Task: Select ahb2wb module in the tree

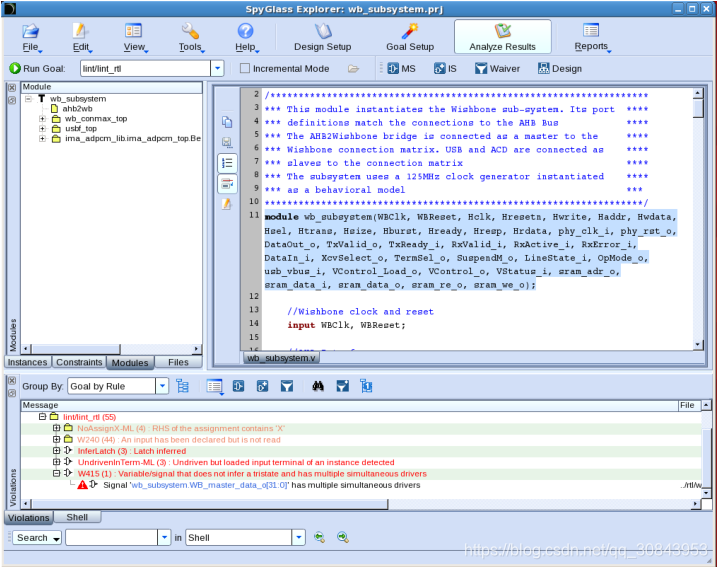Action: coord(77,108)
